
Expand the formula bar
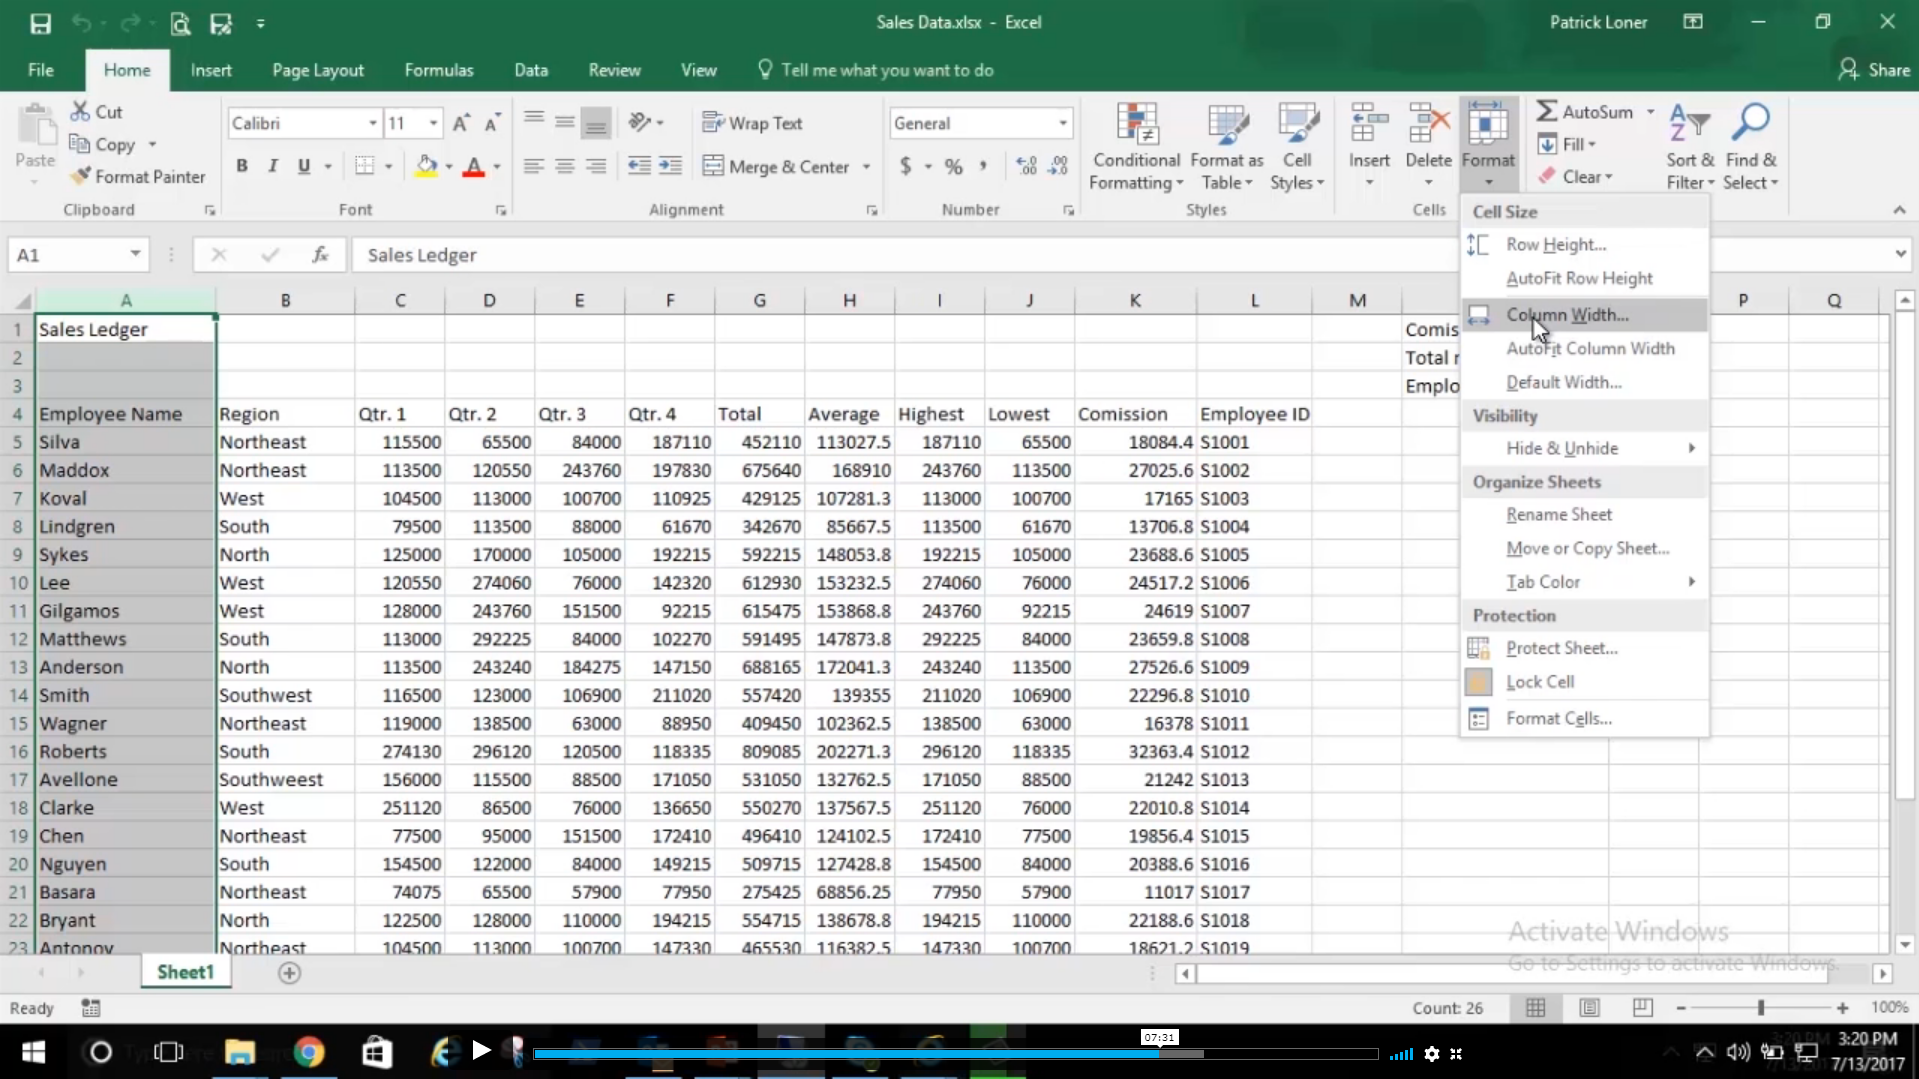1900,254
